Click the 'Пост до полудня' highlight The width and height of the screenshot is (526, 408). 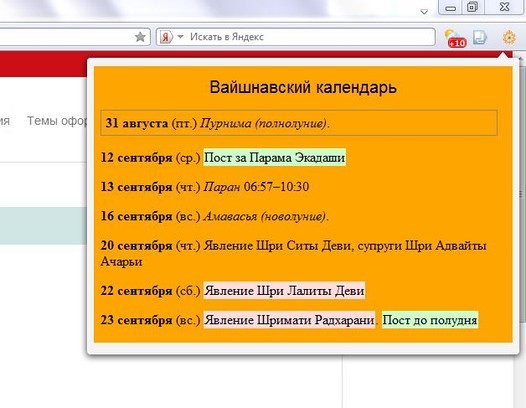[x=430, y=320]
